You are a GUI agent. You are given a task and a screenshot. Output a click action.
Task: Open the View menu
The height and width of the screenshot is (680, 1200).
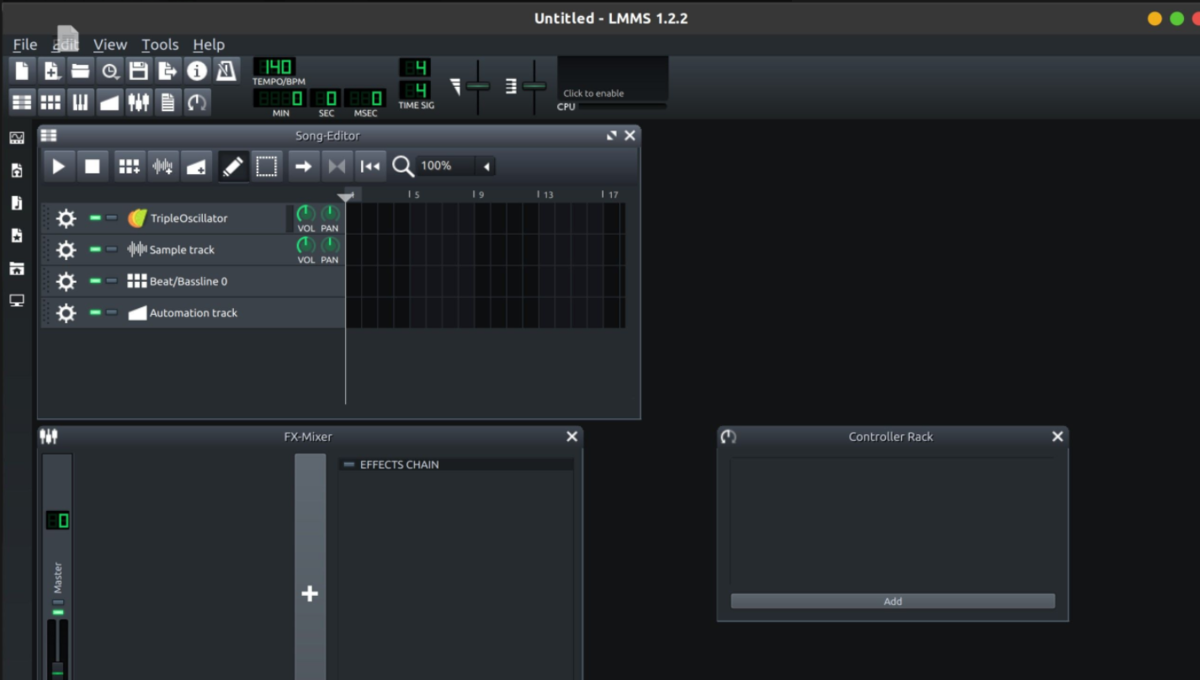coord(110,44)
